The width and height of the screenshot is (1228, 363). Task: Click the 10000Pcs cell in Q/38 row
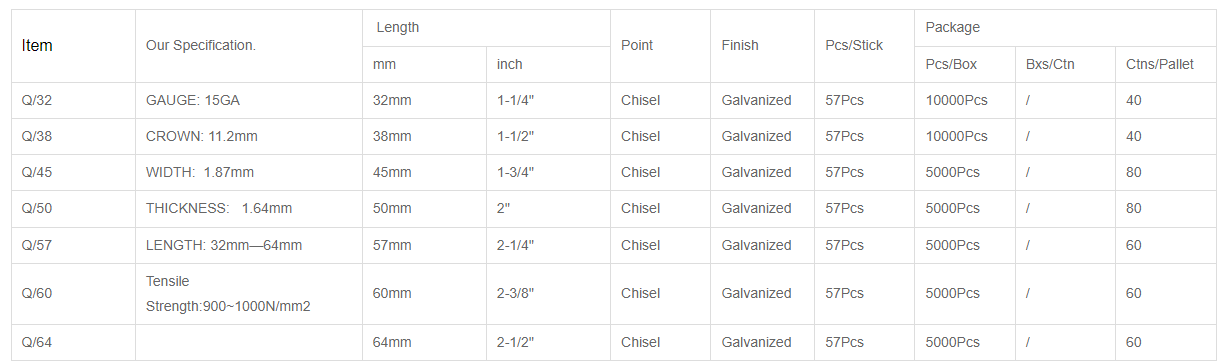(965, 136)
